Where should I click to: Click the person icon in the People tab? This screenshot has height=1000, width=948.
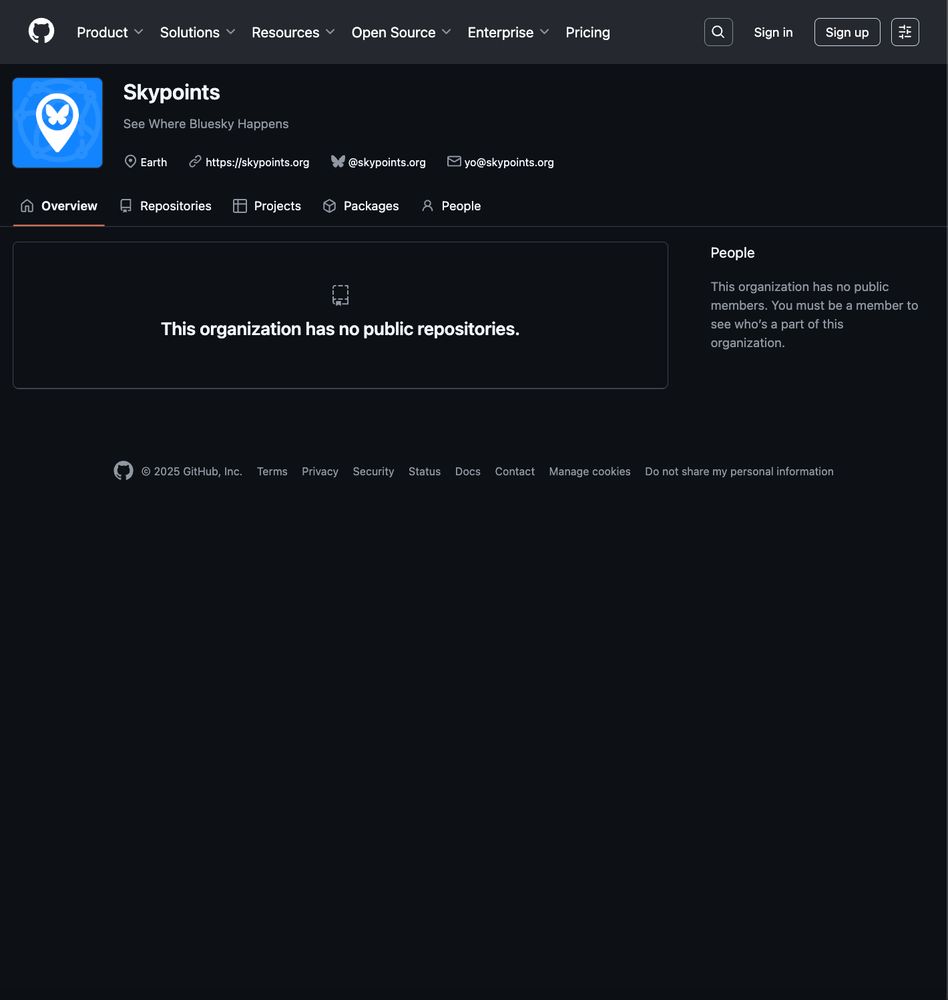point(427,206)
